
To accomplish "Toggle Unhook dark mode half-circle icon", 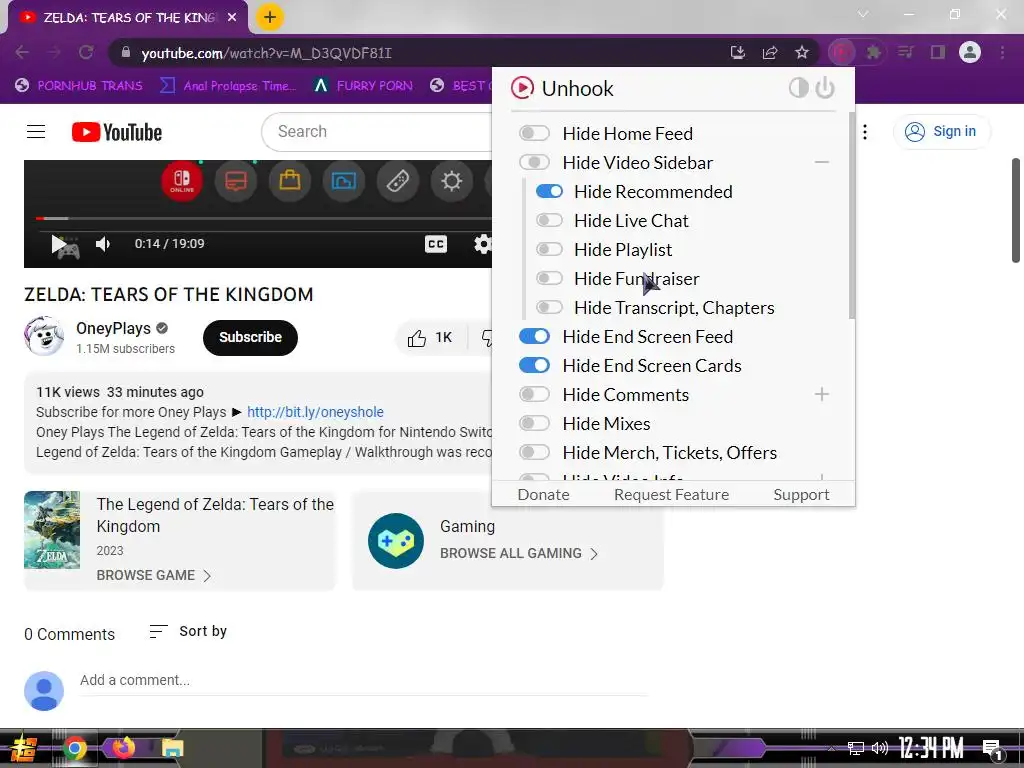I will [x=798, y=88].
